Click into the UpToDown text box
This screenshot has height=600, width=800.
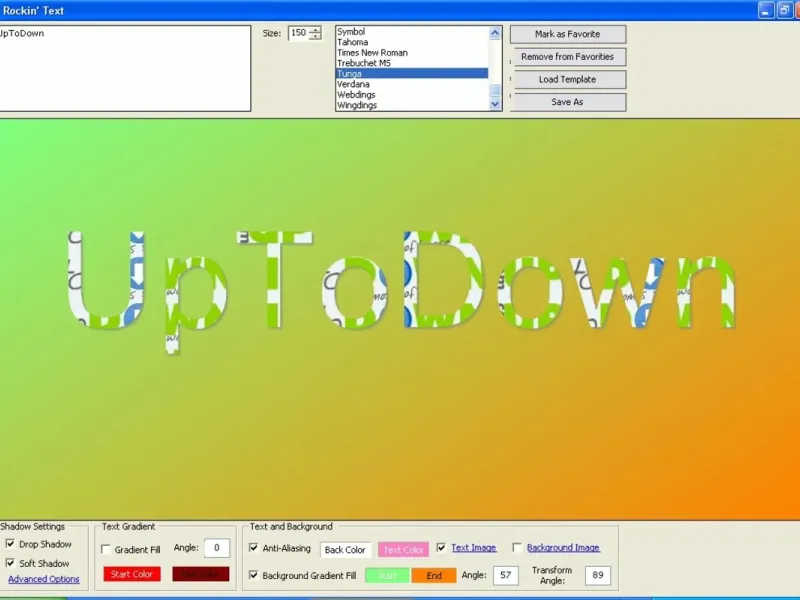[x=125, y=68]
